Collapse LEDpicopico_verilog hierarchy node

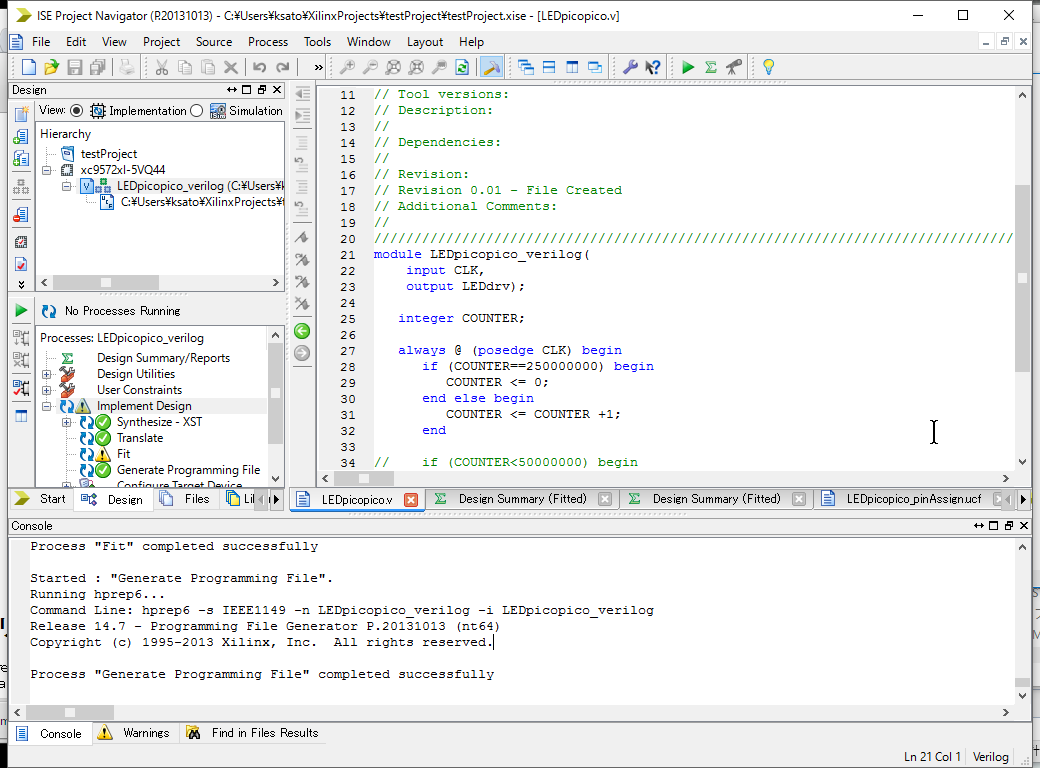click(x=66, y=186)
